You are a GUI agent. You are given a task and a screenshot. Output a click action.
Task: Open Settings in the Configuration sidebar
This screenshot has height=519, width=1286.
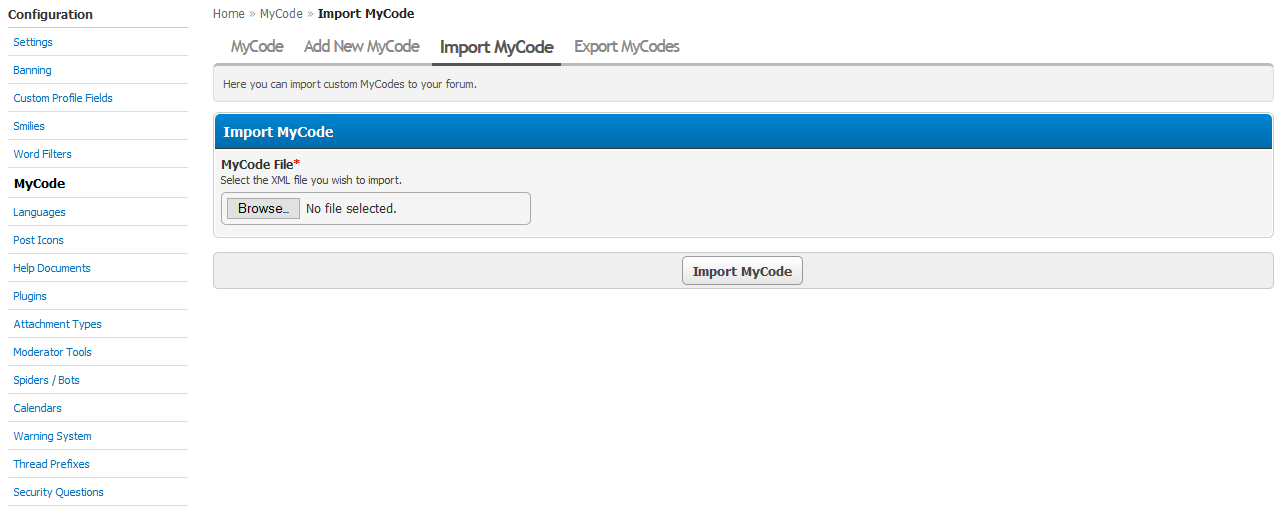pyautogui.click(x=33, y=42)
